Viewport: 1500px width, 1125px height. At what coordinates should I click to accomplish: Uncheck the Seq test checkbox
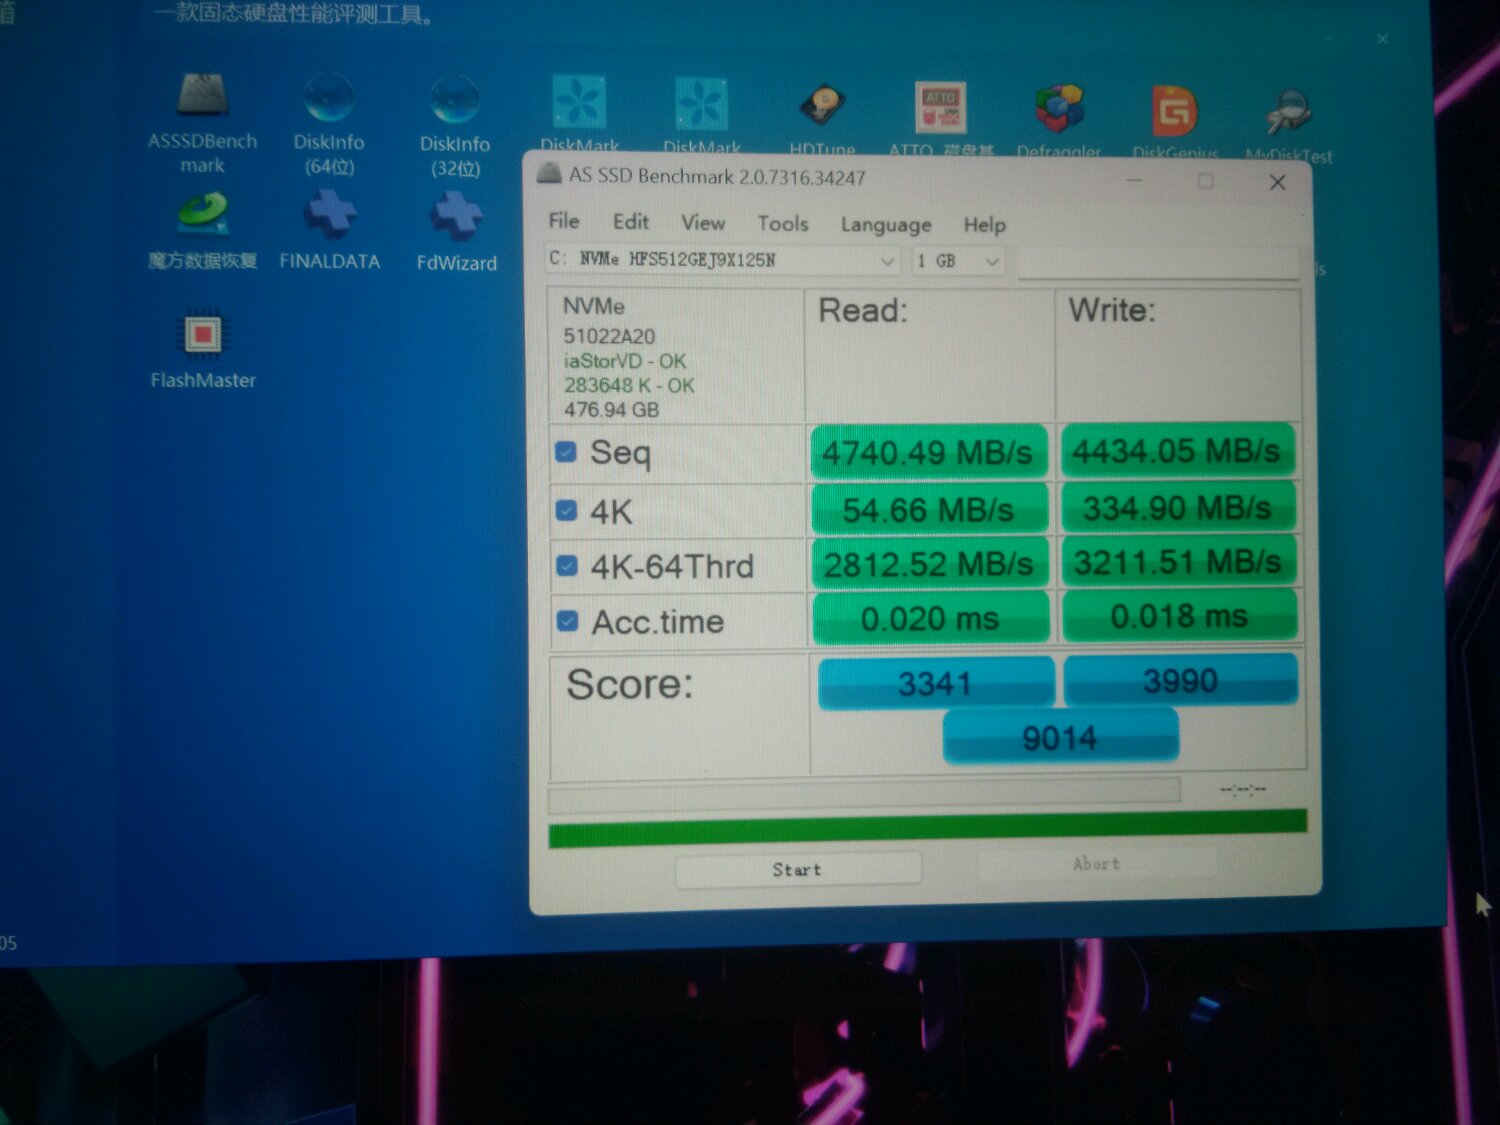(x=566, y=452)
